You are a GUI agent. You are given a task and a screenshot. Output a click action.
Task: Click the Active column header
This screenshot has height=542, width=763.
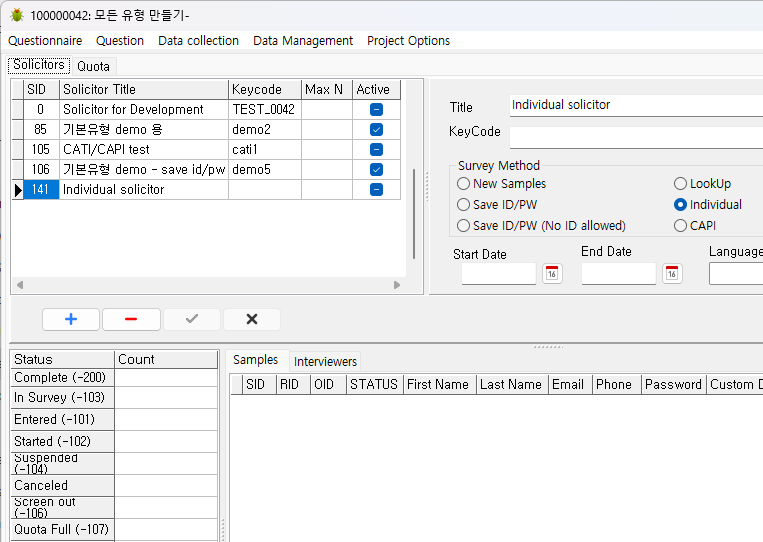pos(376,90)
